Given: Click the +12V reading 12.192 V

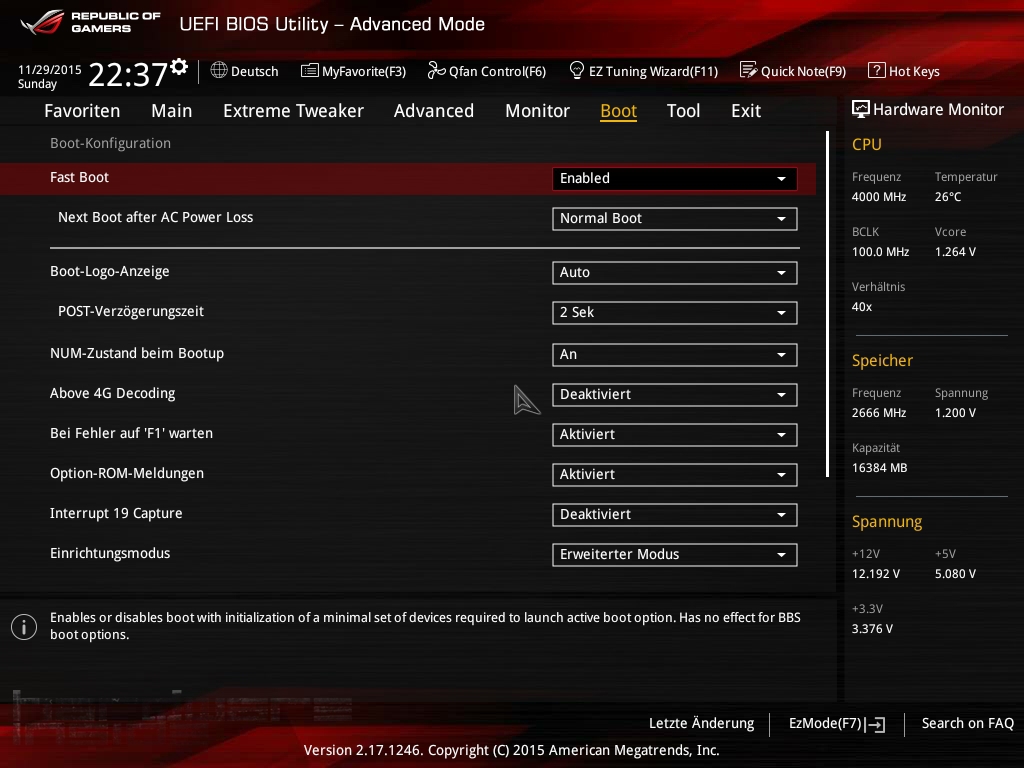Looking at the screenshot, I should point(875,573).
